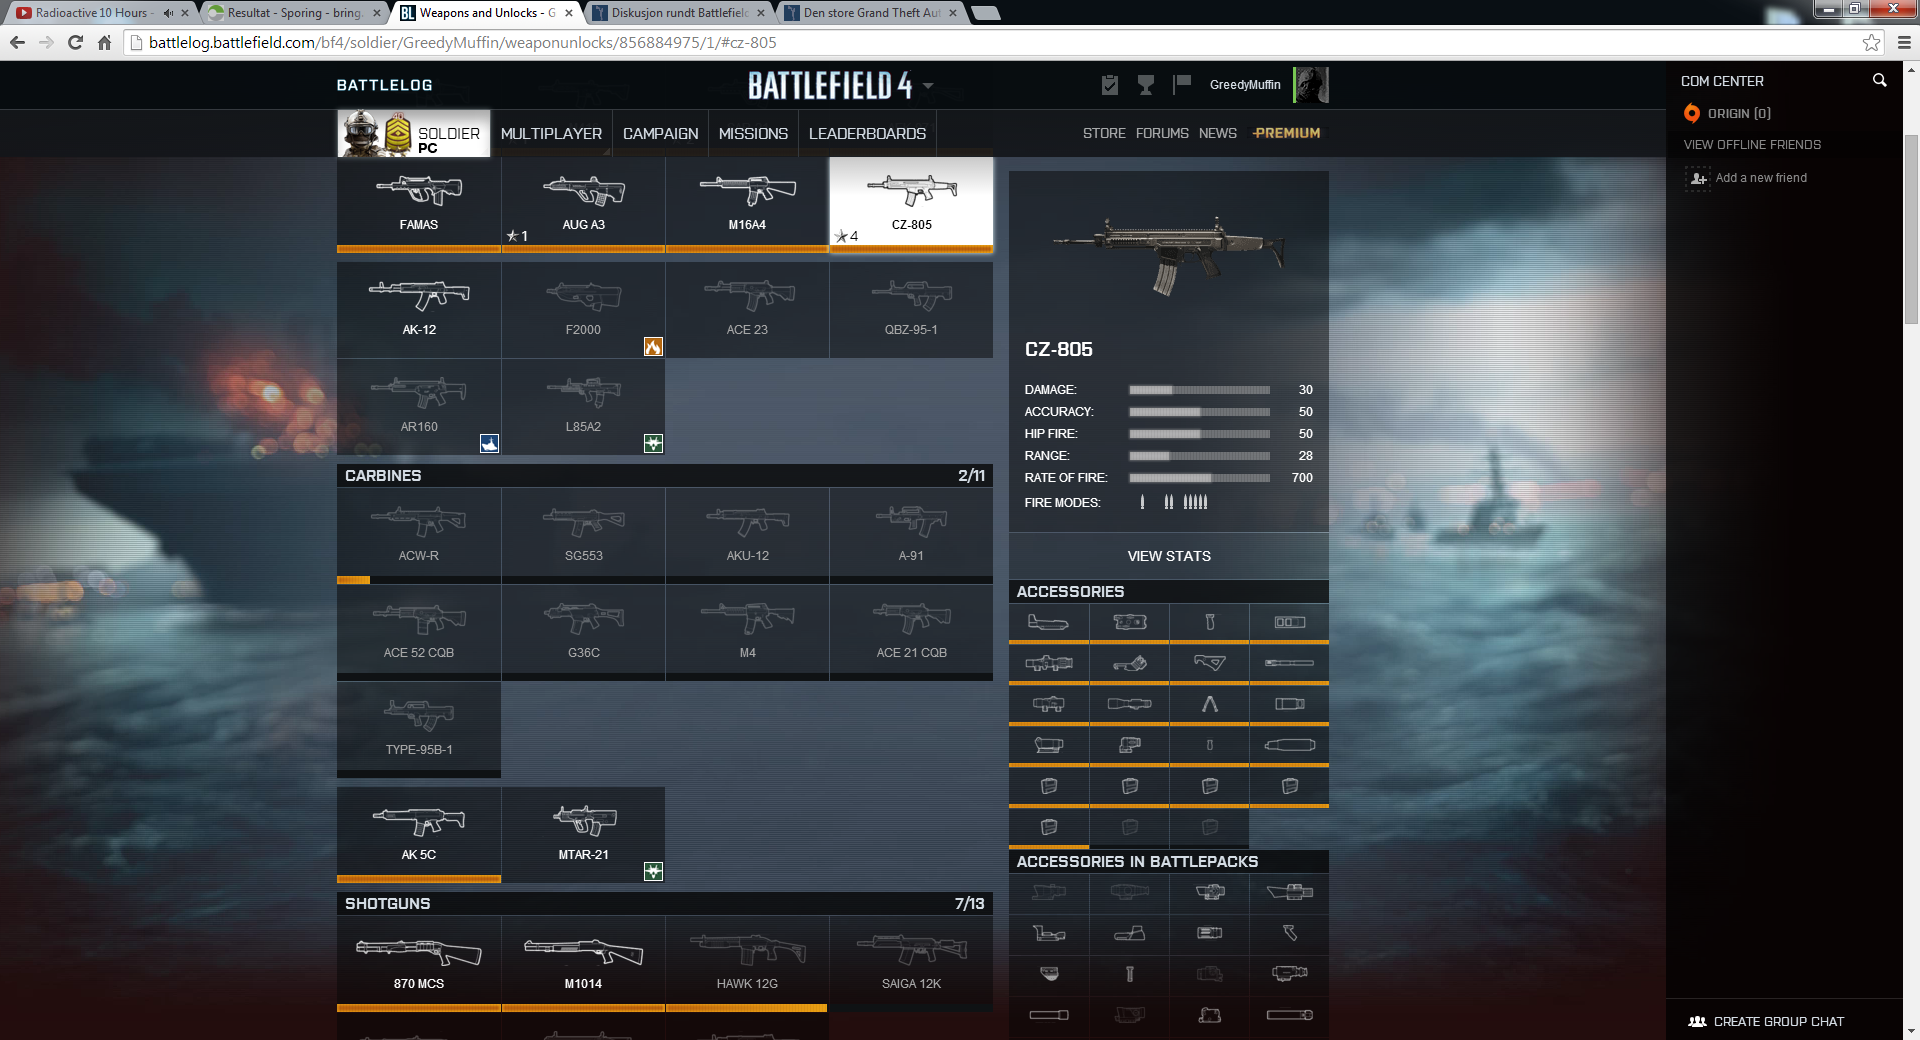Viewport: 1920px width, 1040px height.
Task: Select the stubby grip accessory icon
Action: click(1209, 745)
